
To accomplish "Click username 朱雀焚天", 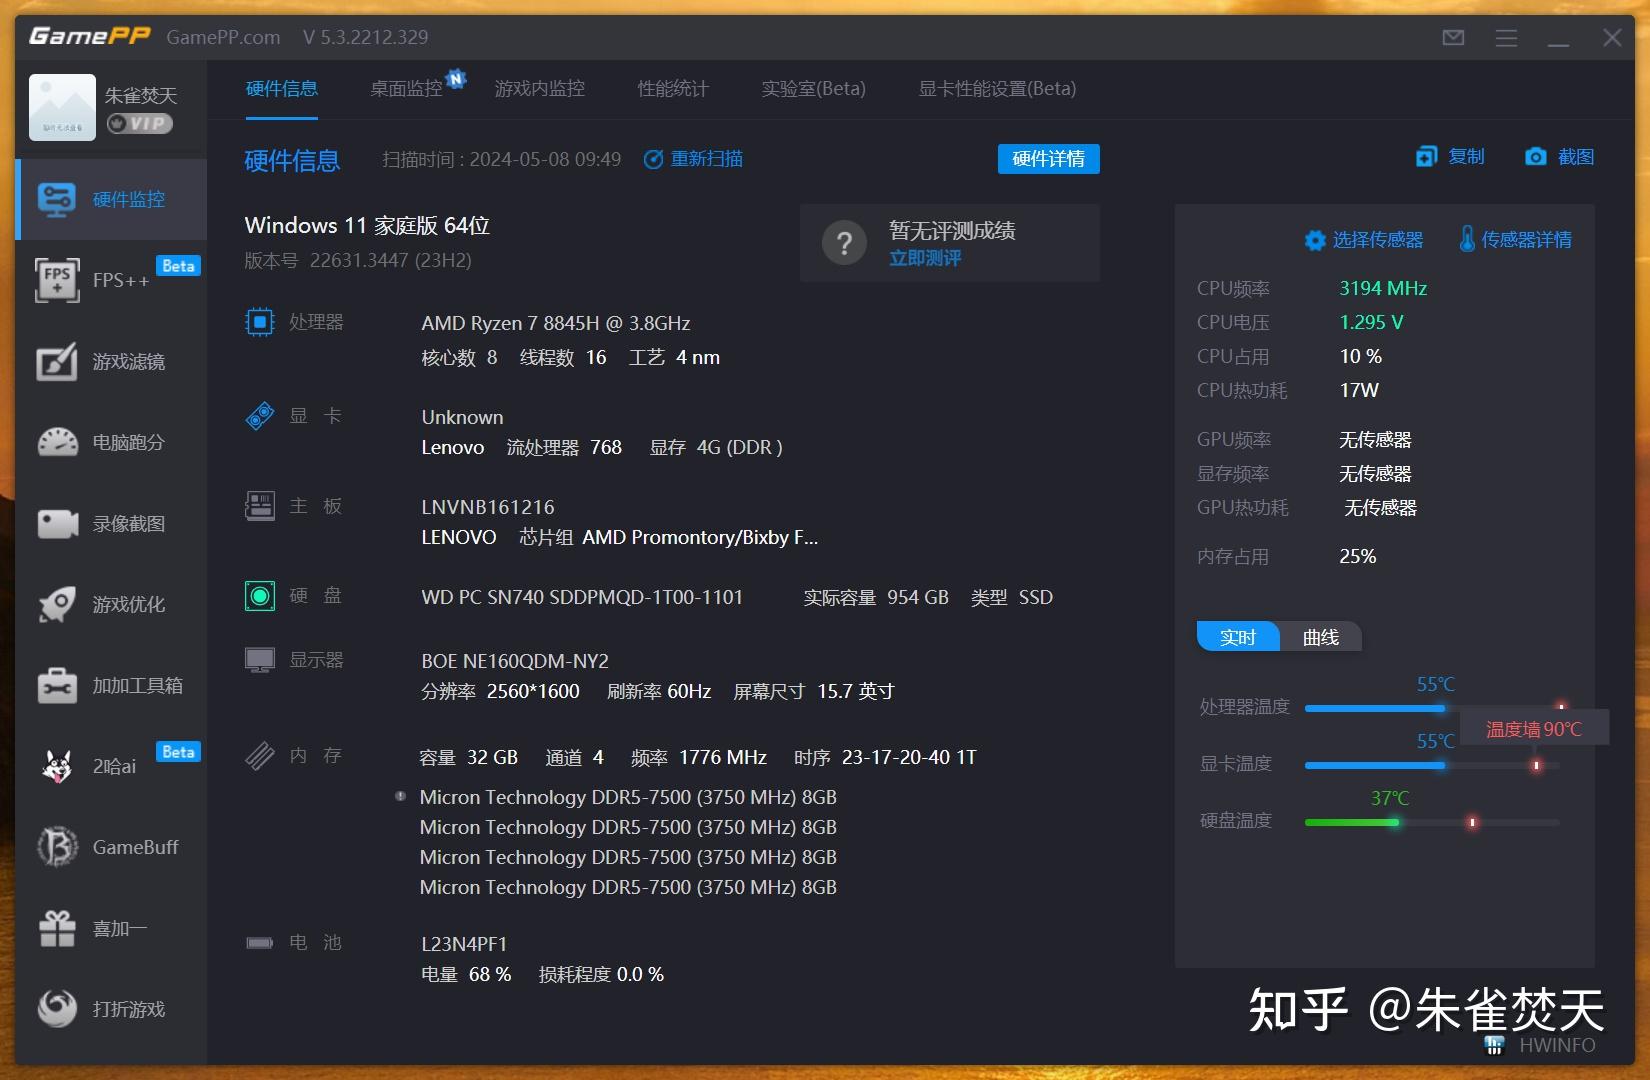I will 141,95.
